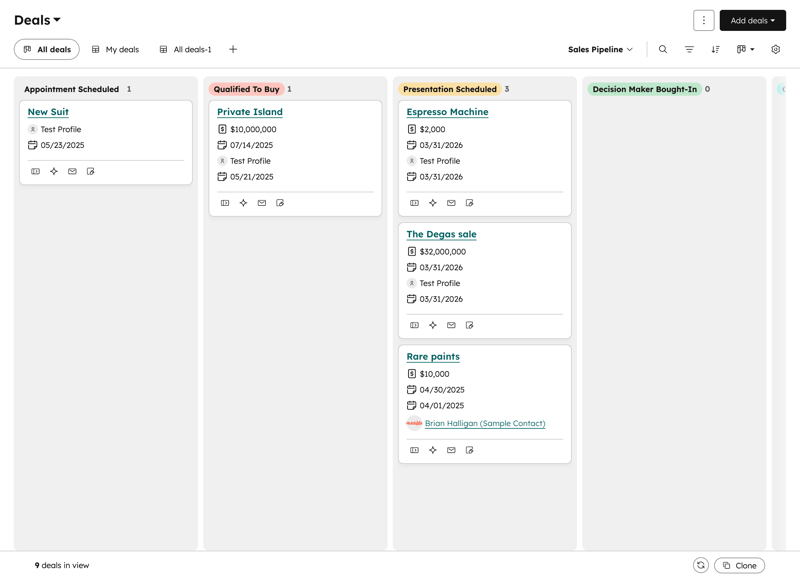Open Brian Halligan sample contact link
This screenshot has width=800, height=576.
(485, 423)
